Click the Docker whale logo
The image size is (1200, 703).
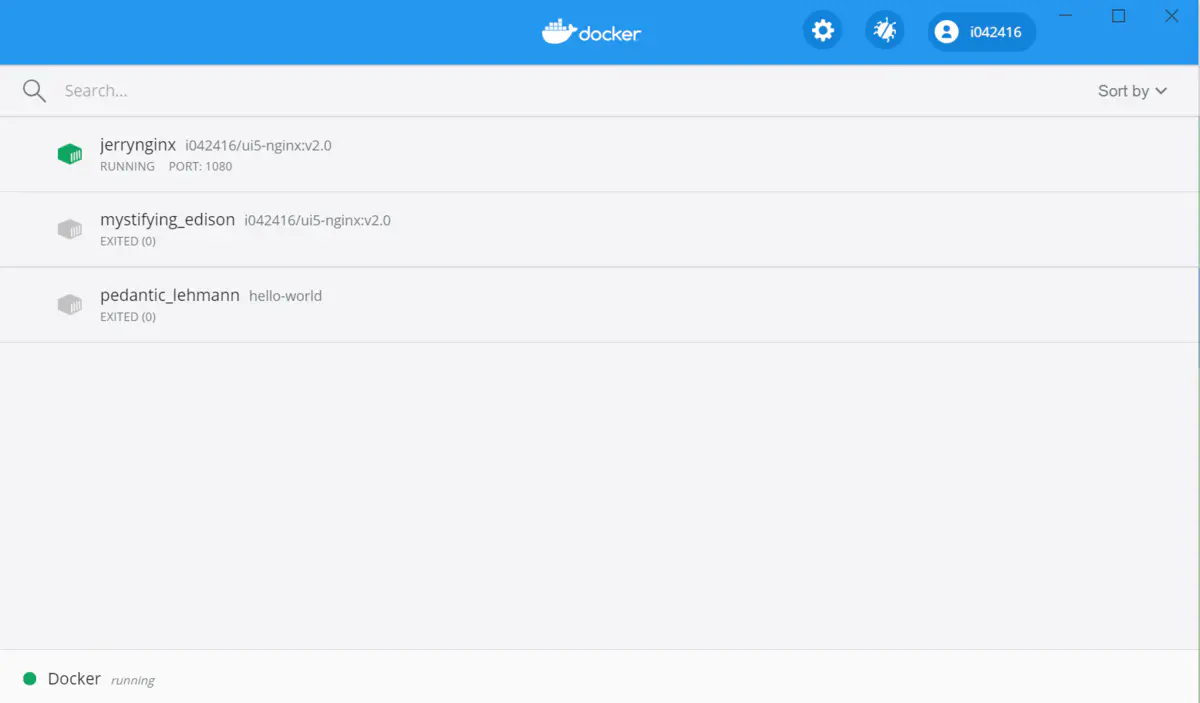tap(558, 30)
